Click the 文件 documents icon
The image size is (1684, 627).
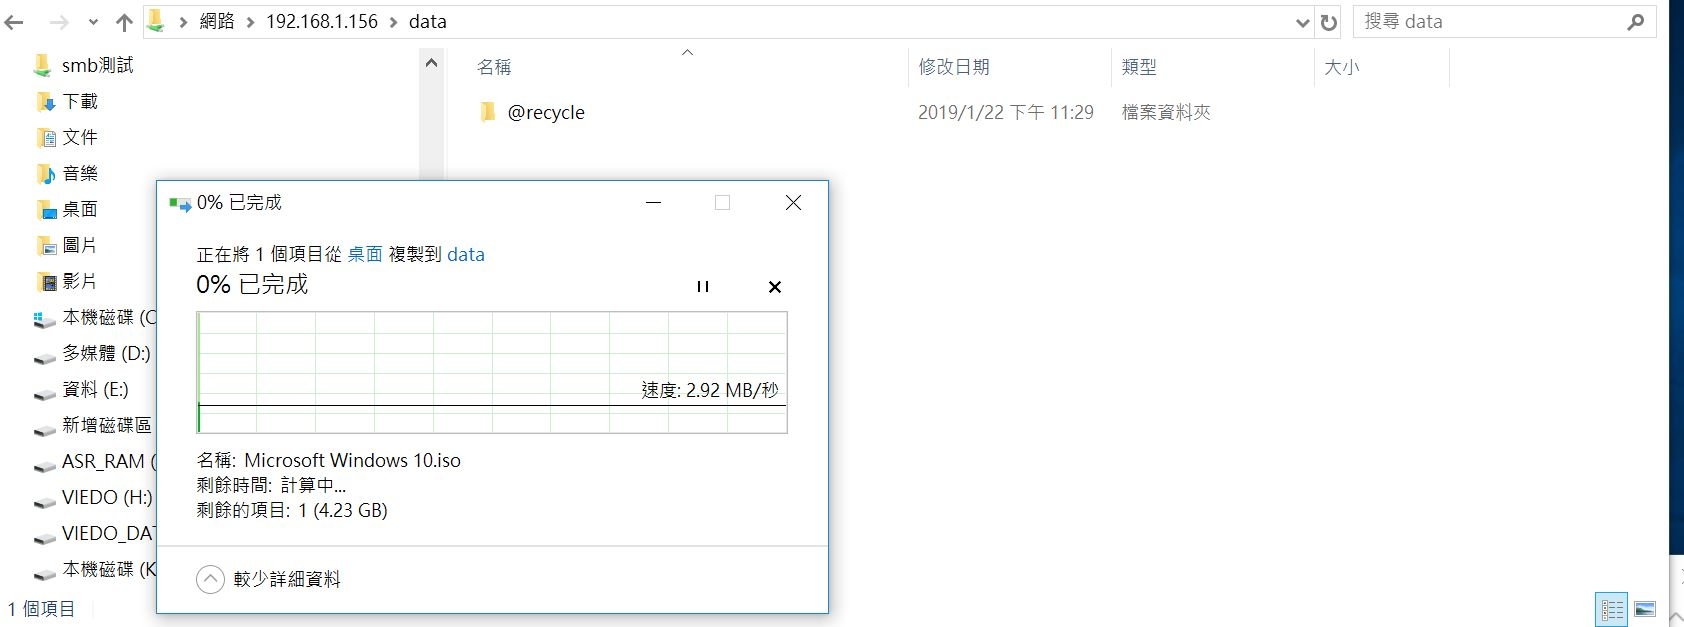pos(46,138)
